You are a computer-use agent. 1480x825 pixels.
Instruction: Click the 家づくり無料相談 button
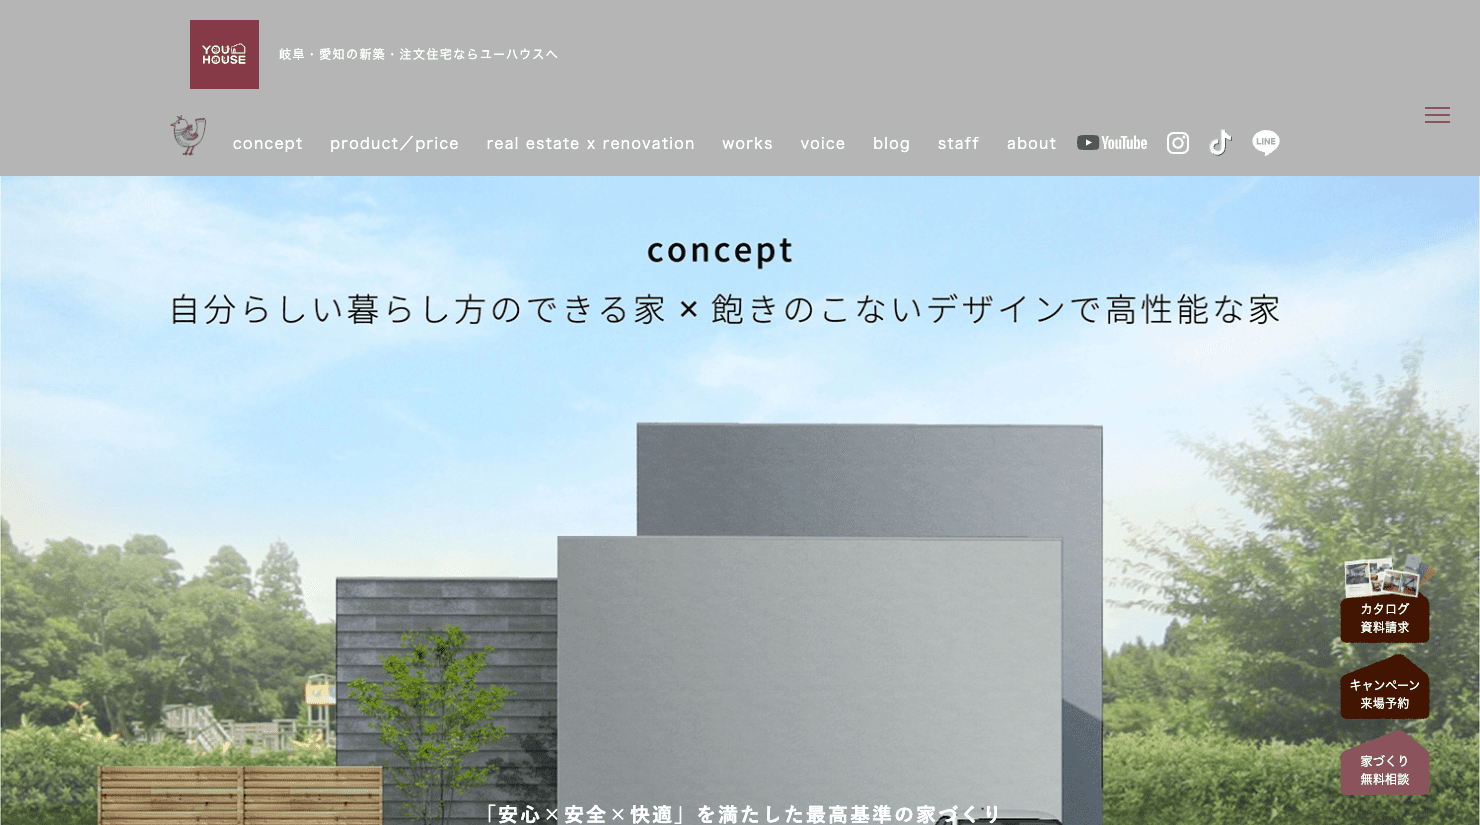[x=1385, y=764]
